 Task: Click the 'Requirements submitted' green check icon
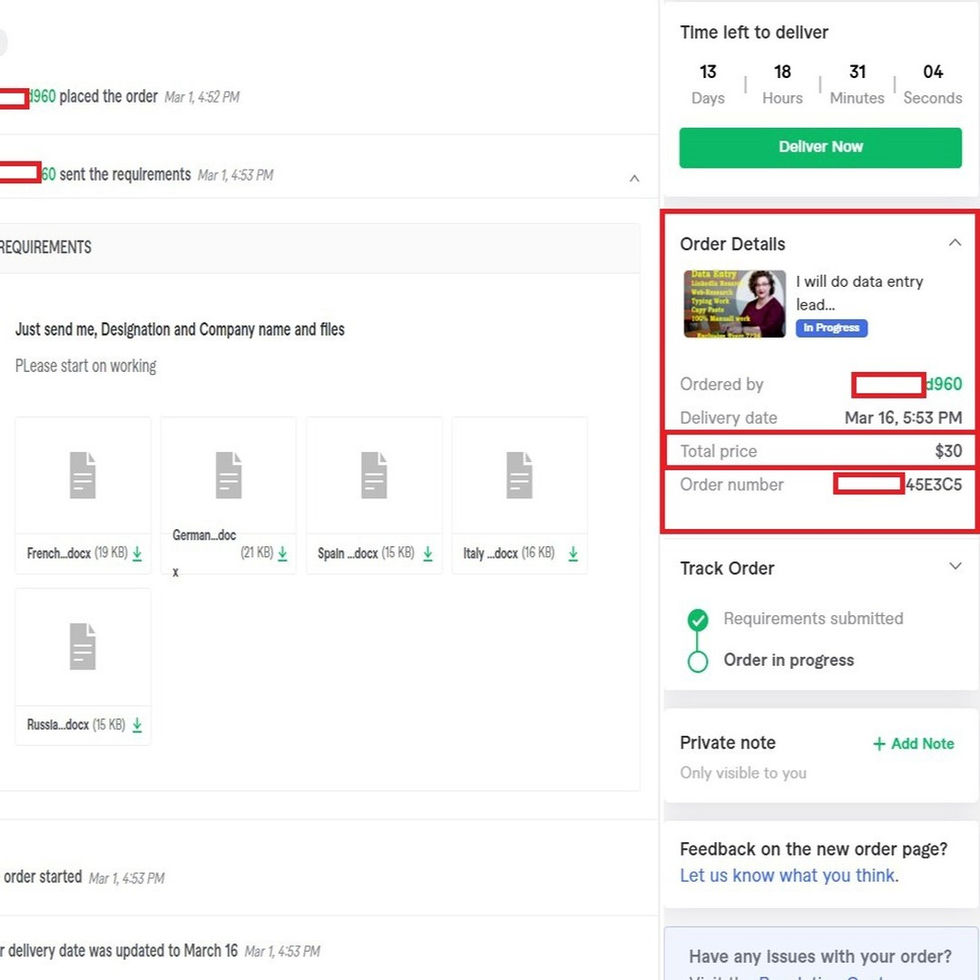(698, 619)
